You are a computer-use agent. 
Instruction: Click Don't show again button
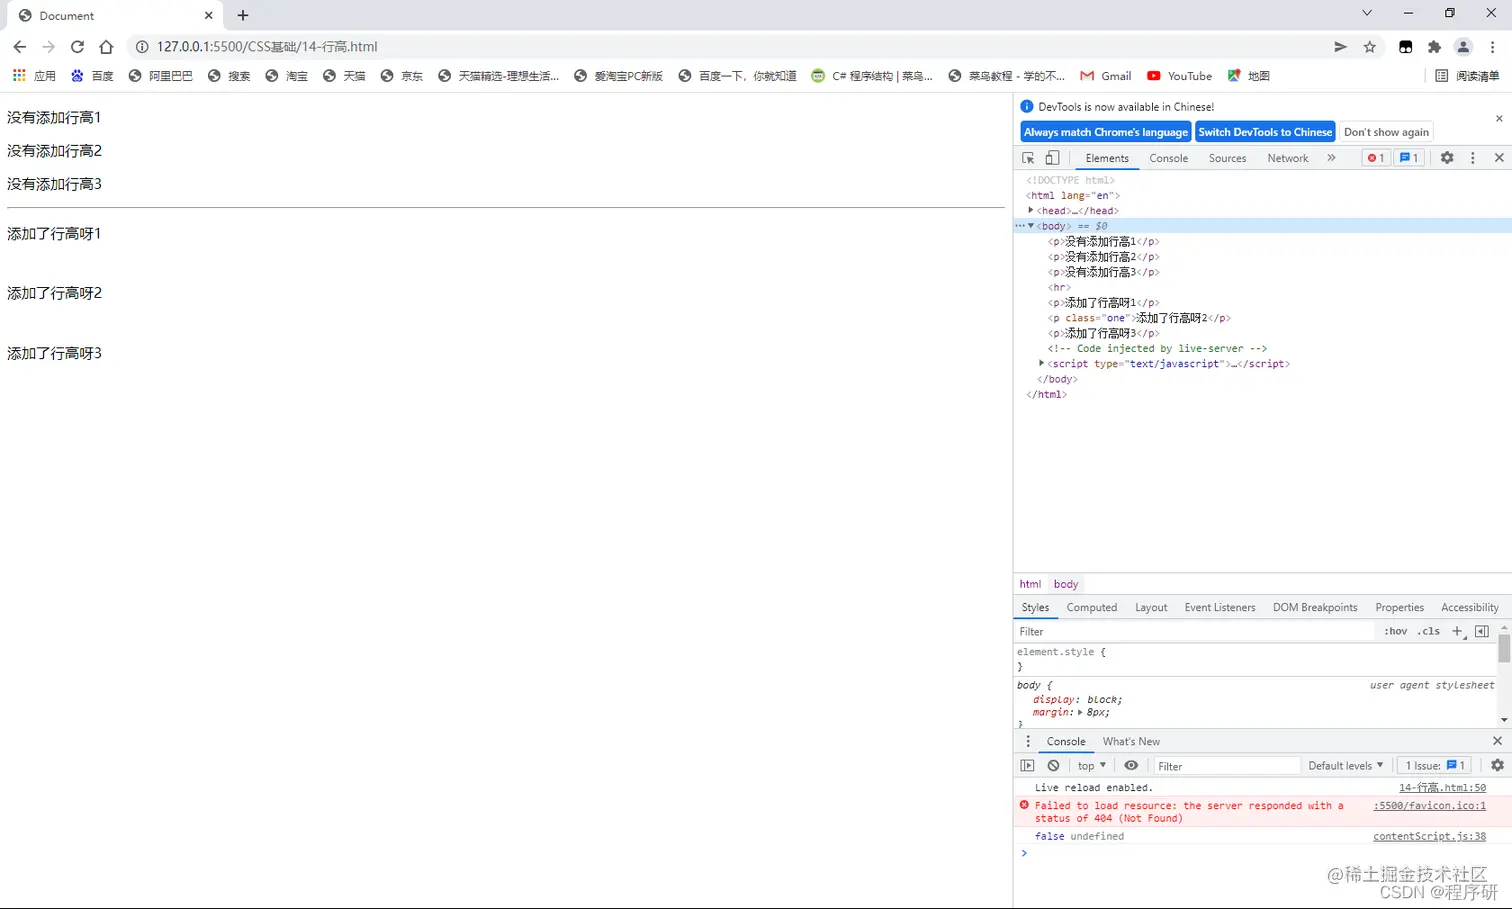1386,132
